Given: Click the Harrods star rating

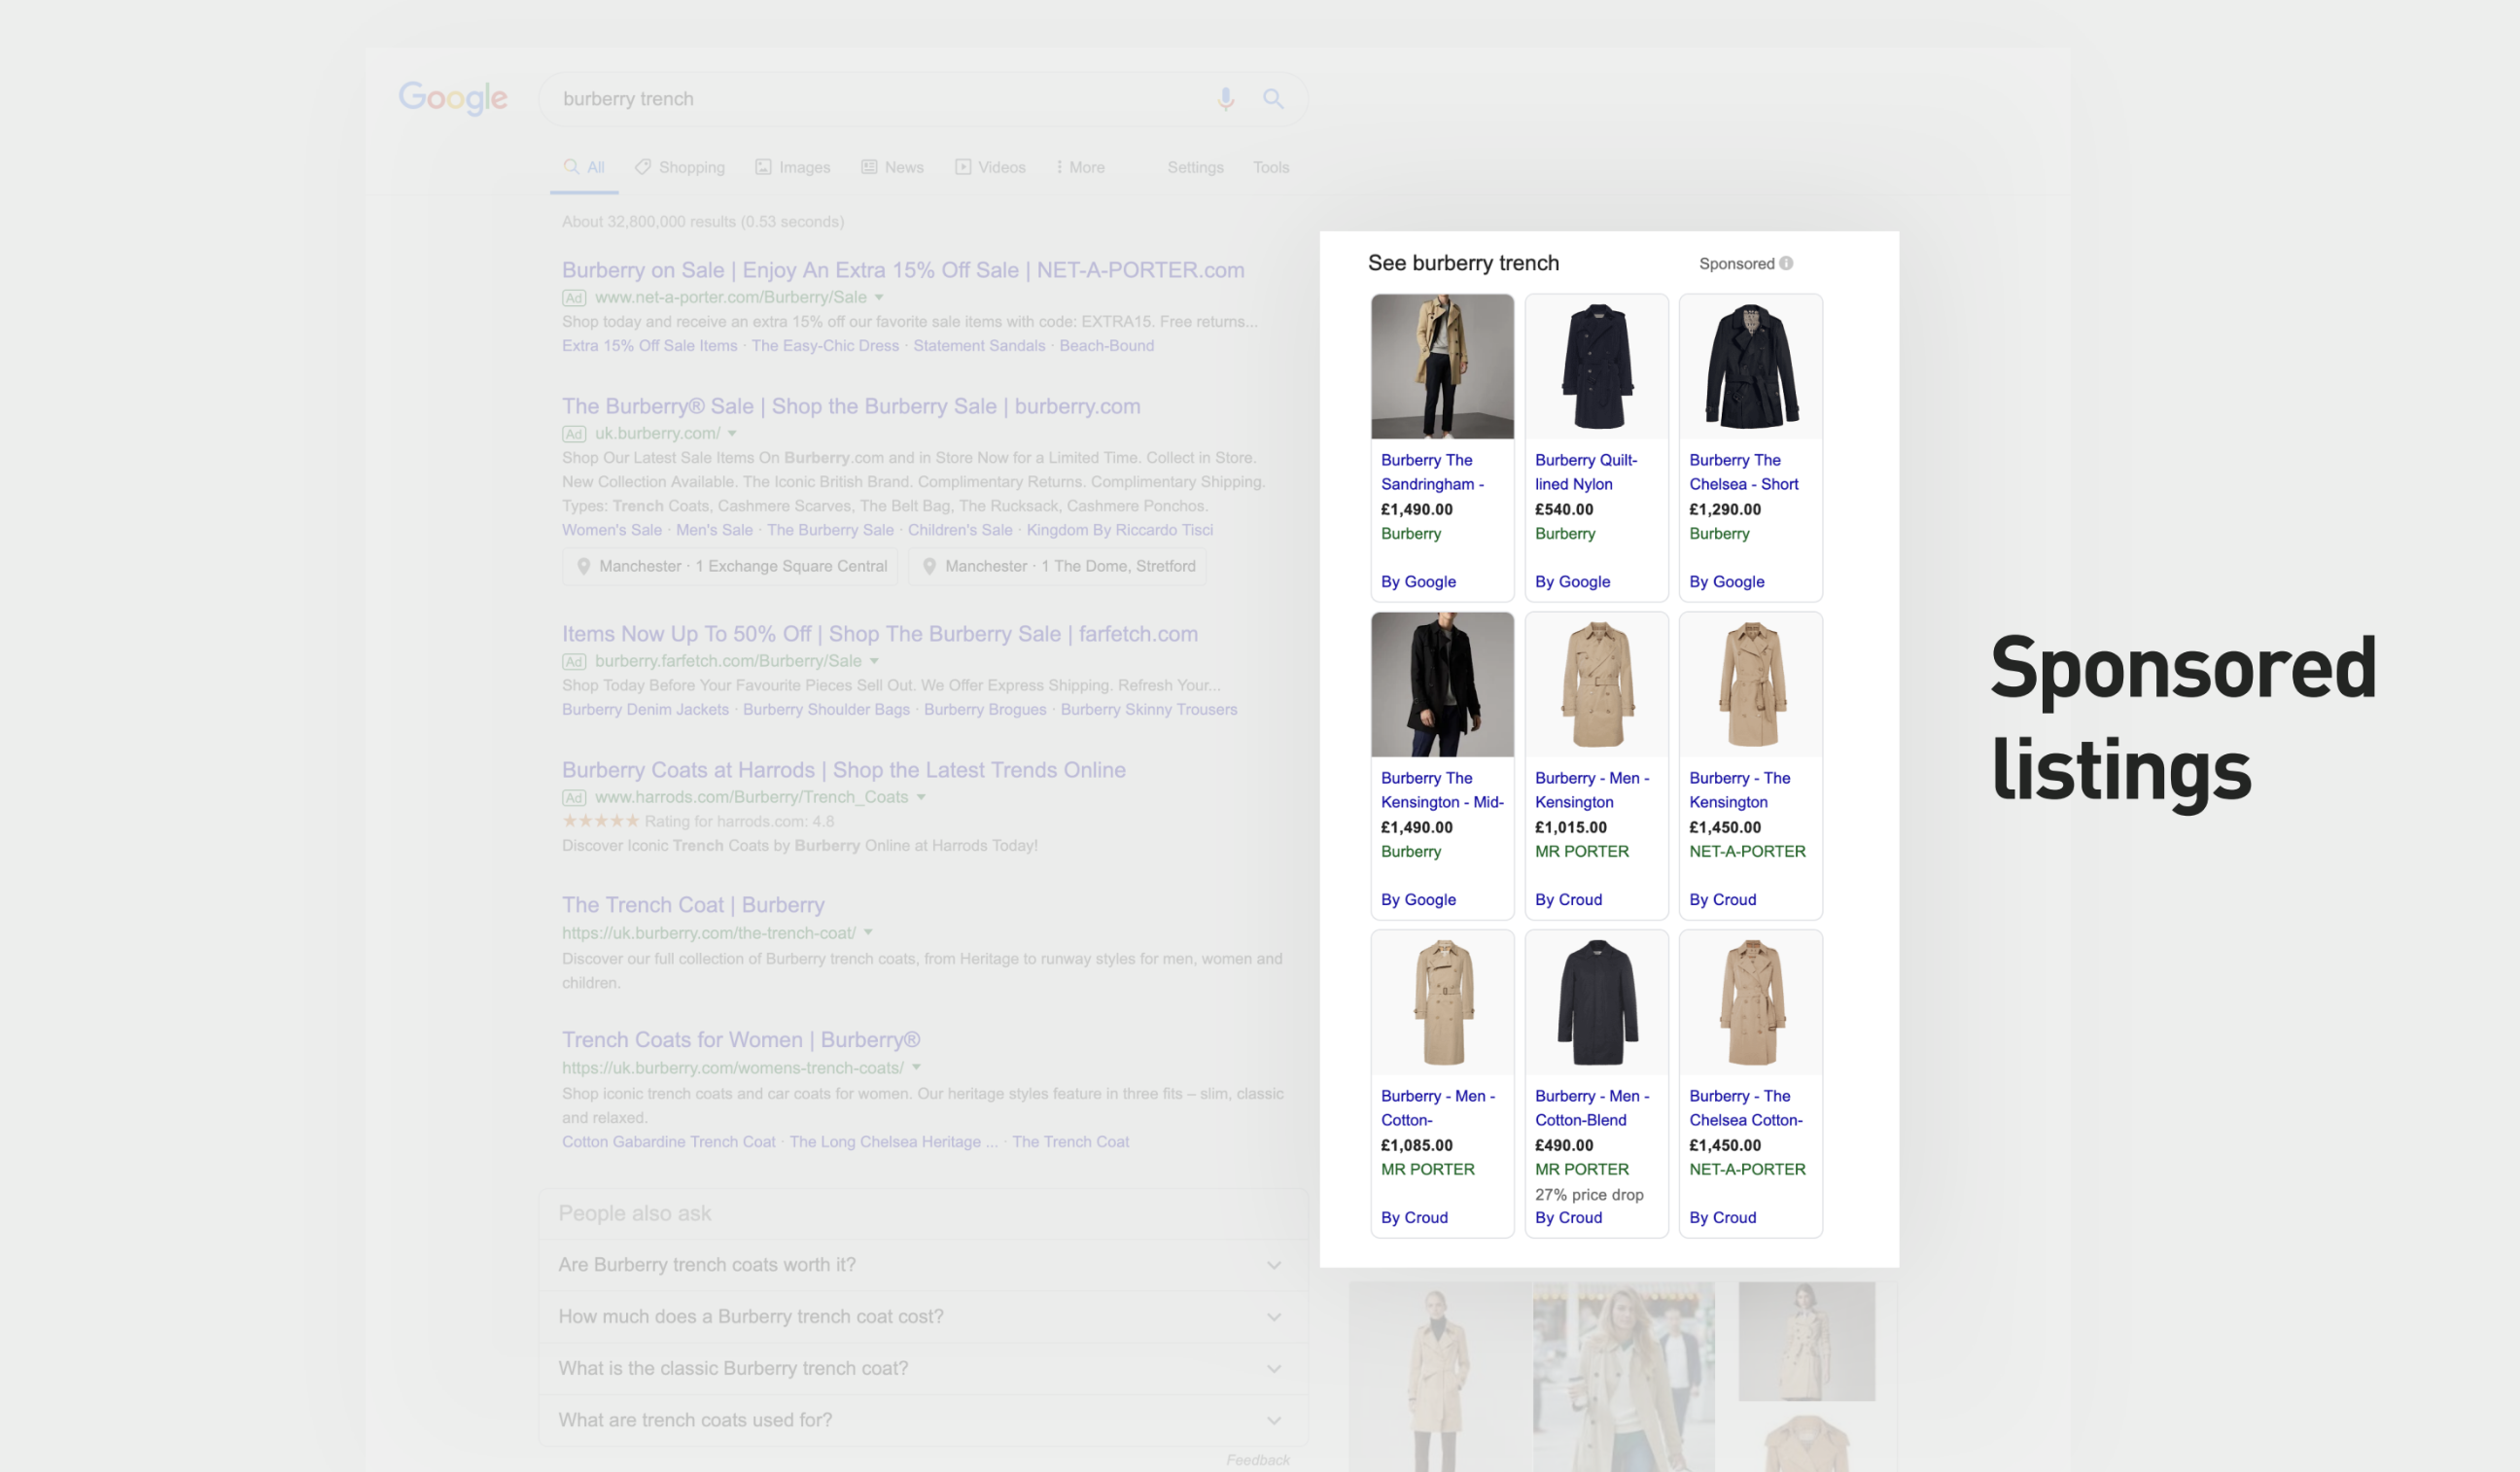Looking at the screenshot, I should click(600, 821).
